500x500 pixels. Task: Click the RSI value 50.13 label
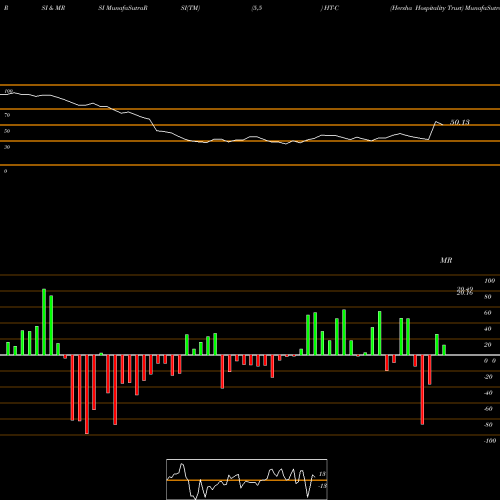pyautogui.click(x=460, y=122)
